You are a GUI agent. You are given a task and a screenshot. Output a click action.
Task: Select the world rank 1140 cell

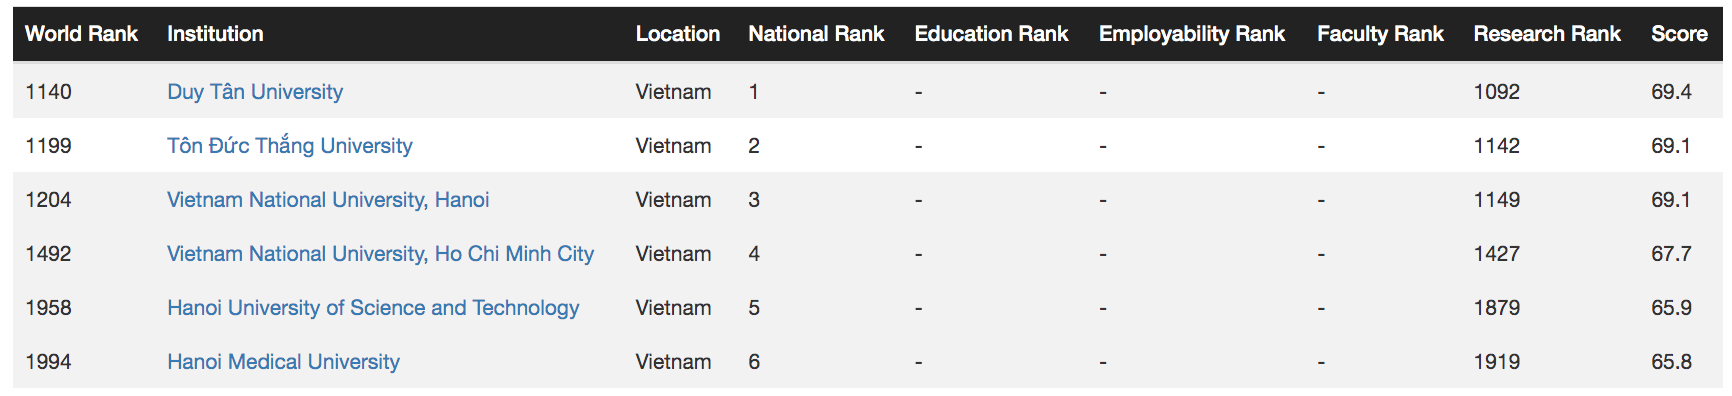(48, 92)
